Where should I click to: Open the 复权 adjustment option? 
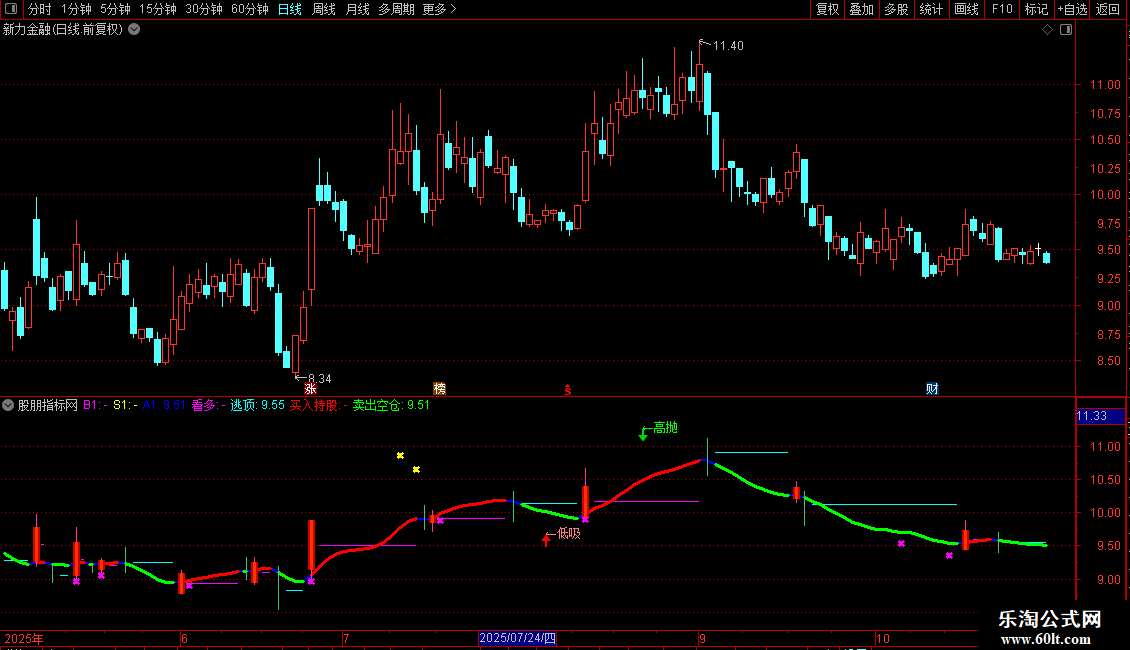[x=827, y=9]
